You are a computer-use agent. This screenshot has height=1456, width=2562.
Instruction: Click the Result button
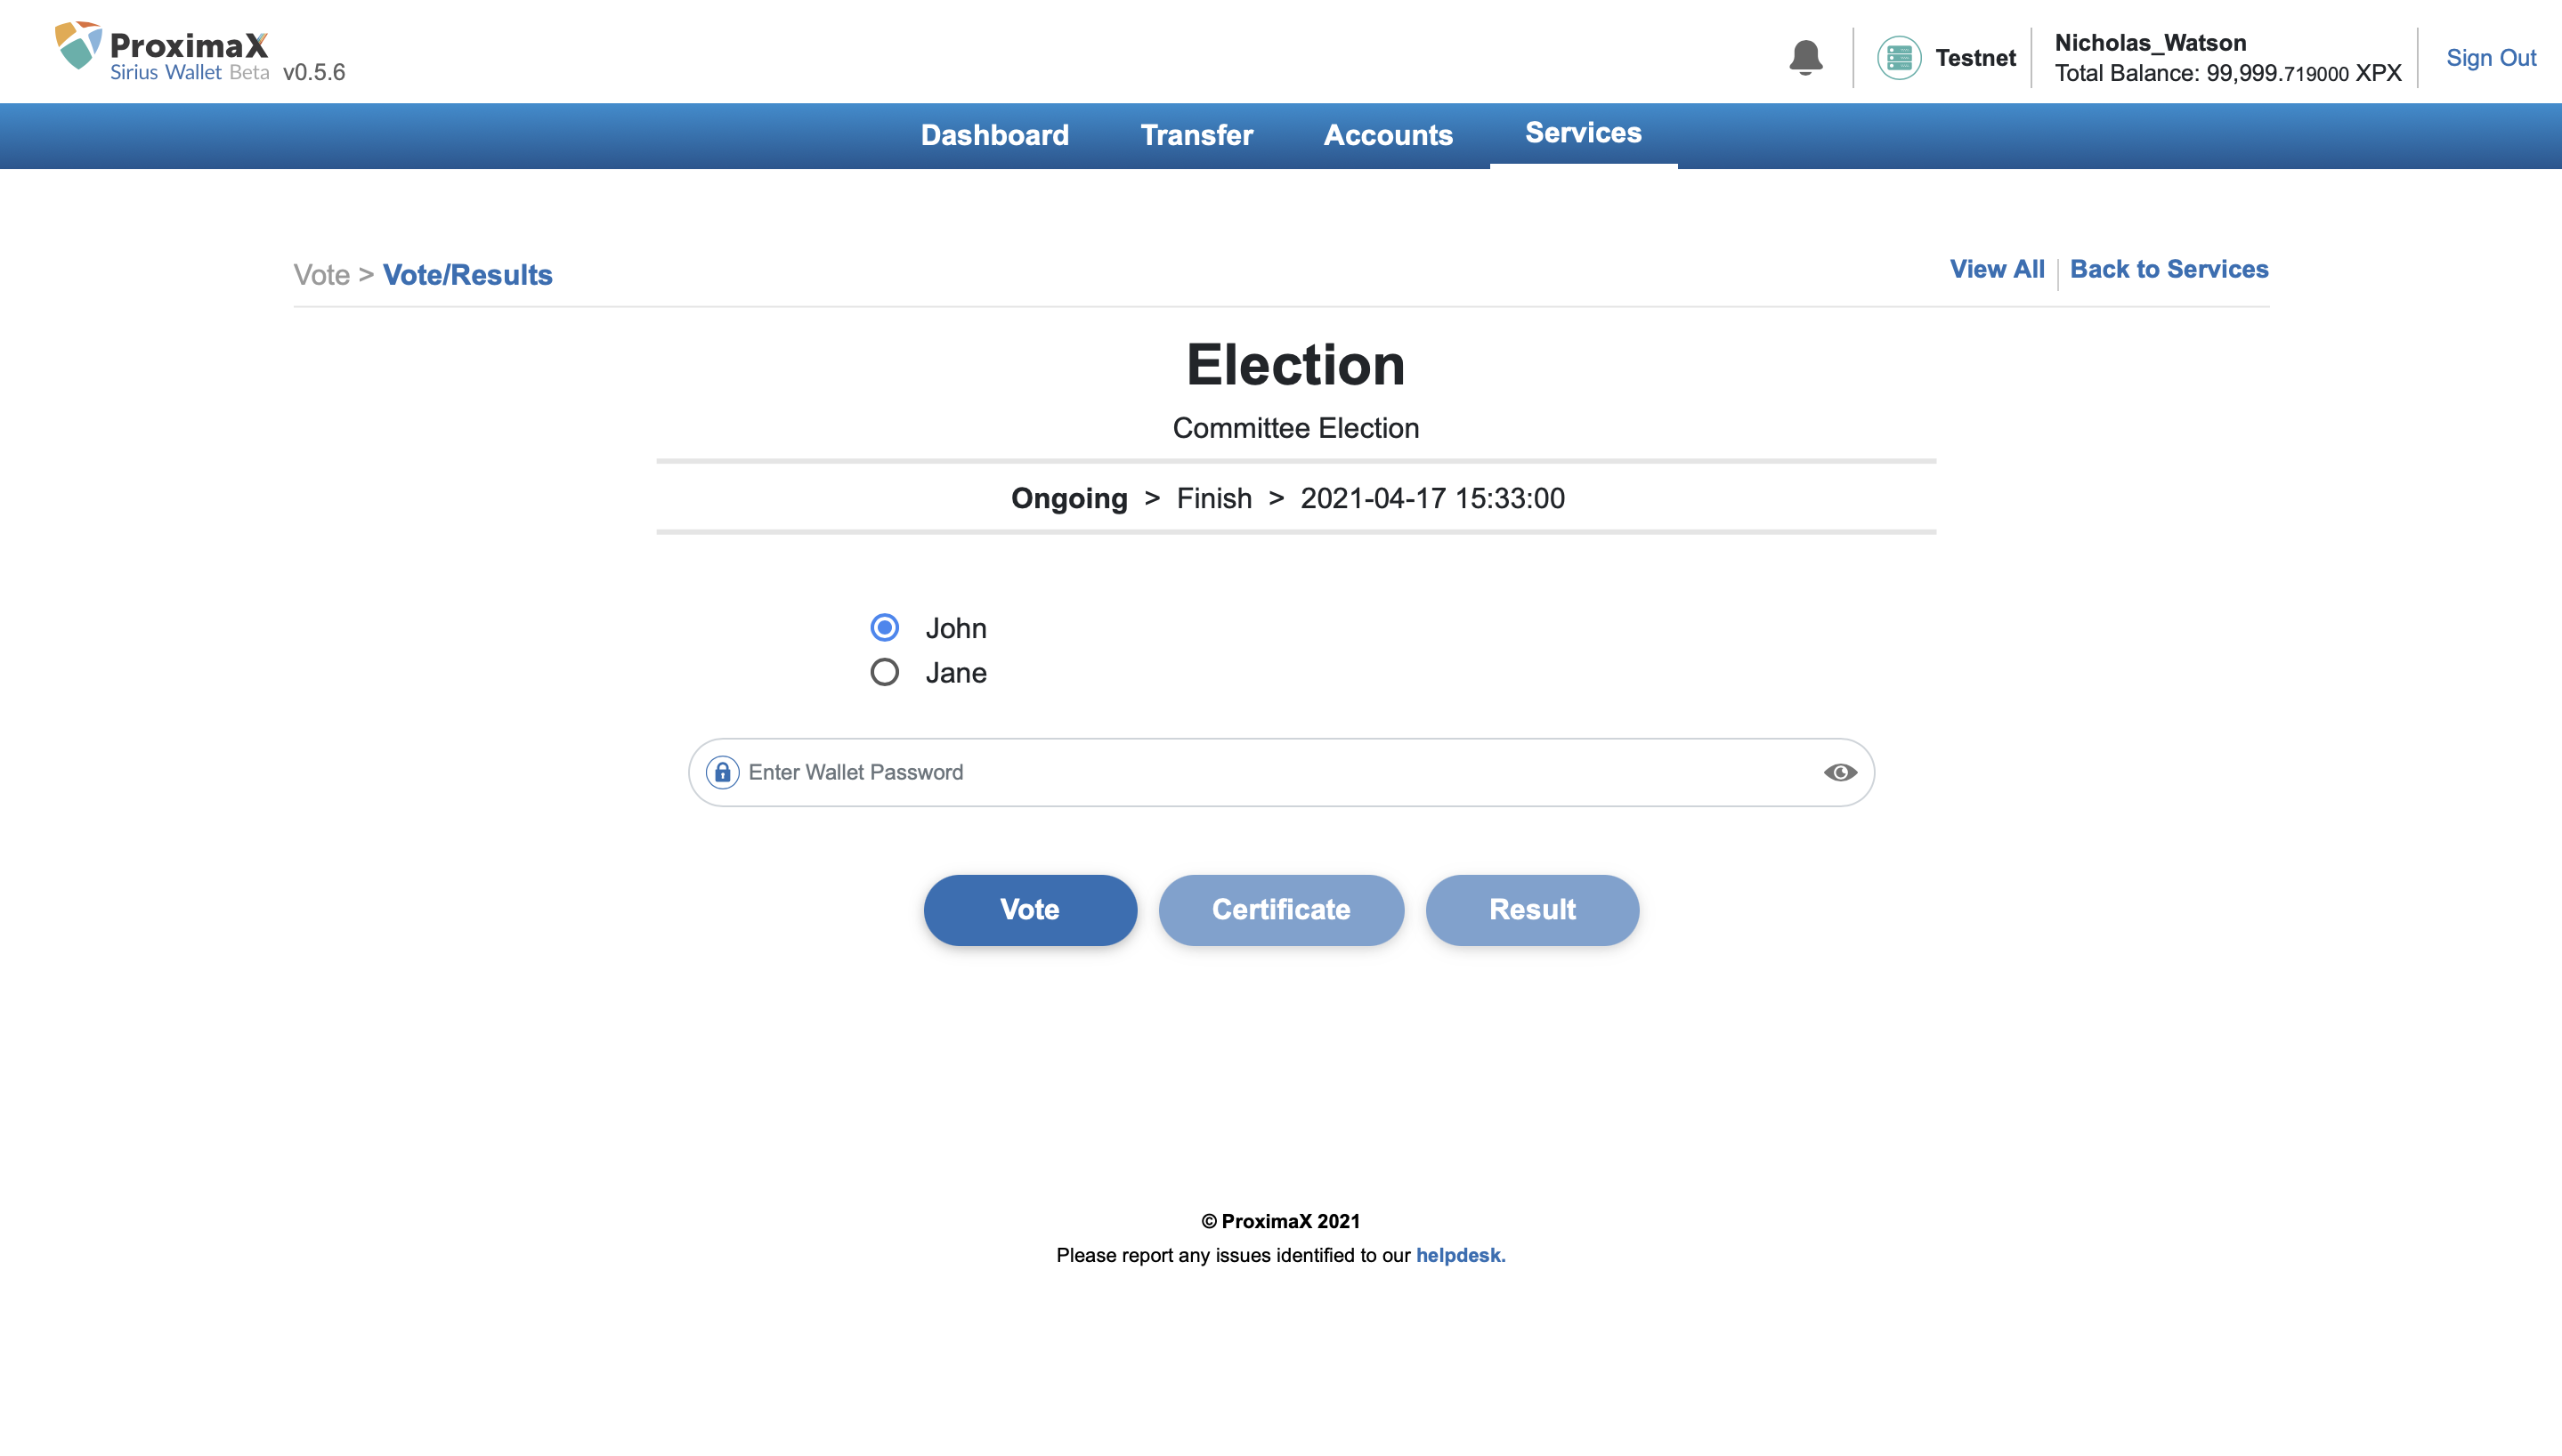(1532, 909)
